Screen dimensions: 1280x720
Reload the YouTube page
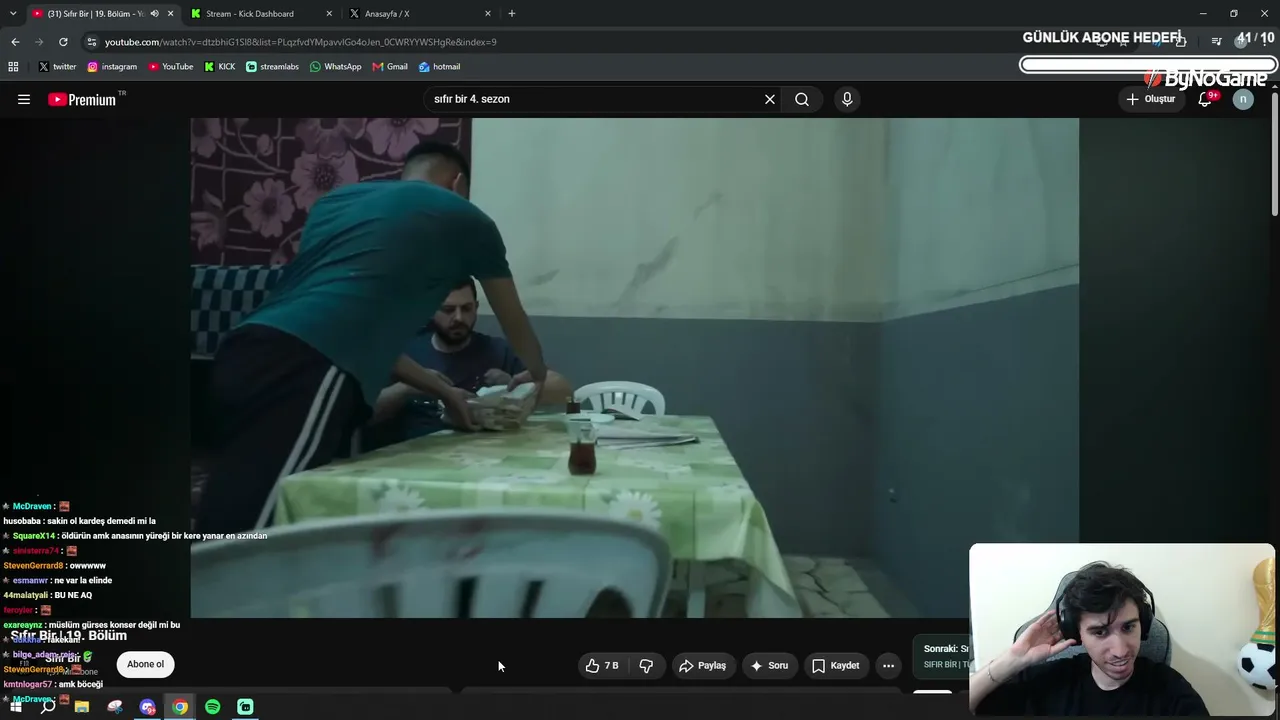pyautogui.click(x=63, y=42)
